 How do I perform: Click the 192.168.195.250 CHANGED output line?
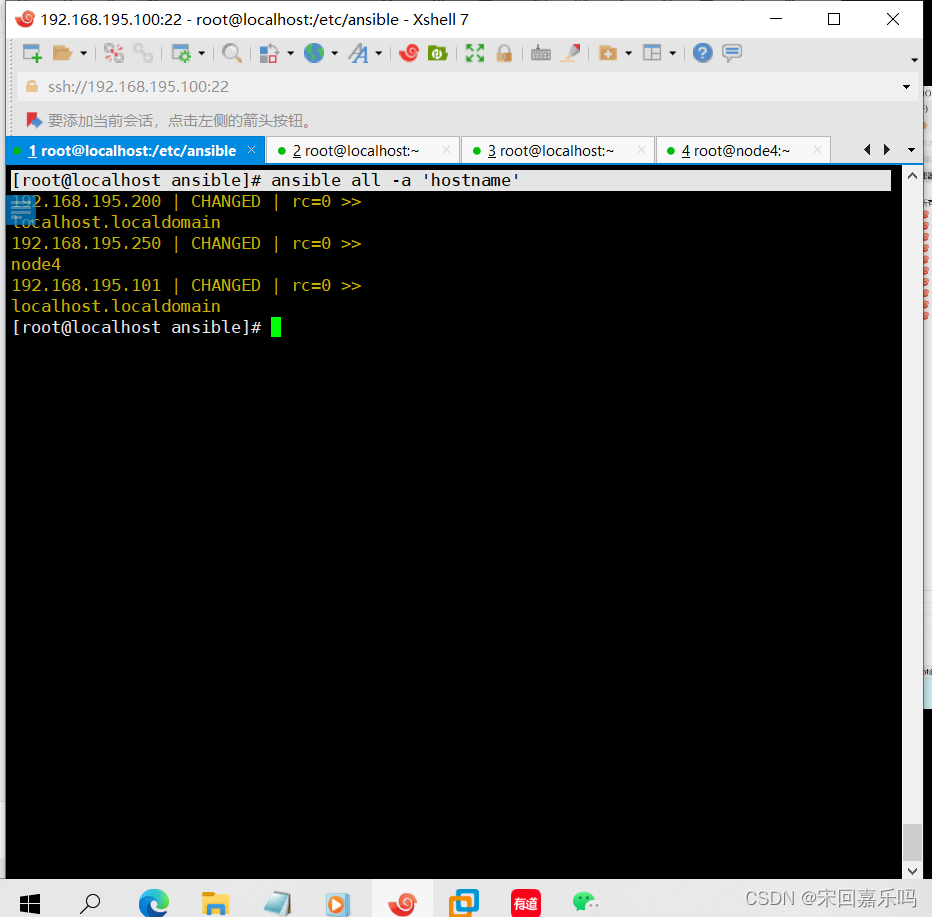[x=186, y=244]
